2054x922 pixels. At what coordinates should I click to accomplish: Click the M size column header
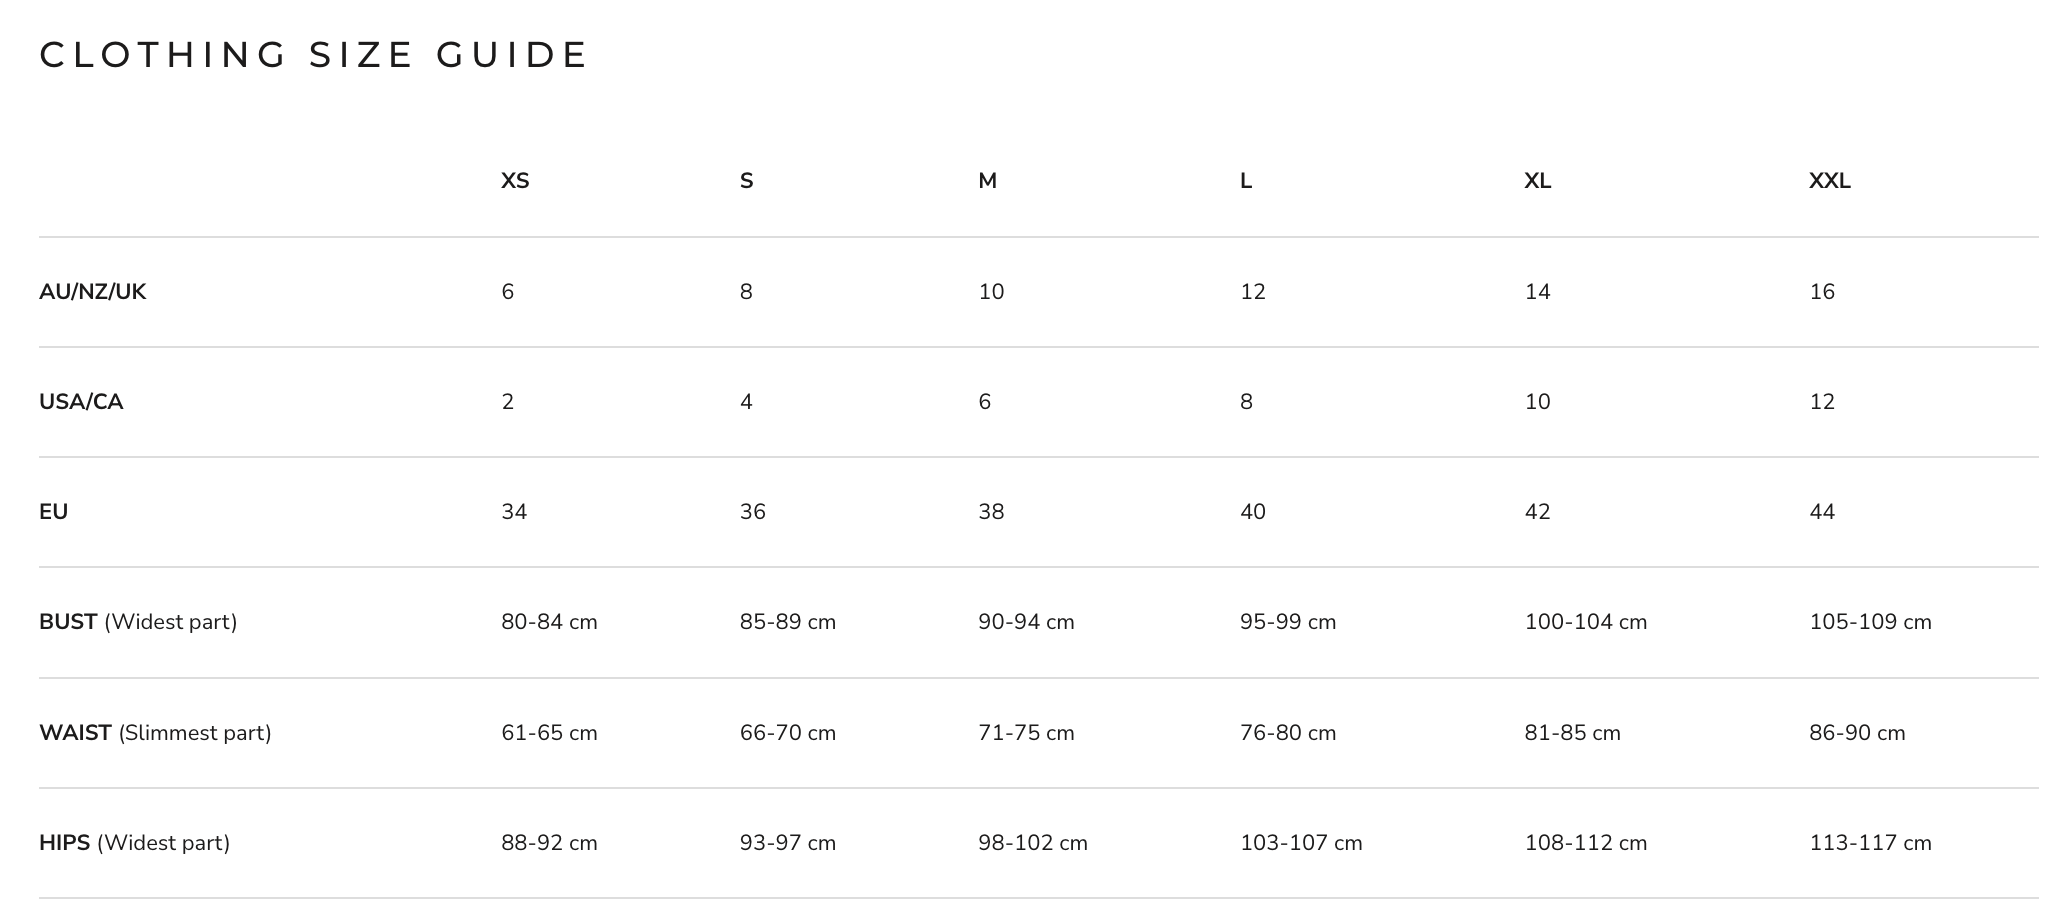click(x=987, y=181)
